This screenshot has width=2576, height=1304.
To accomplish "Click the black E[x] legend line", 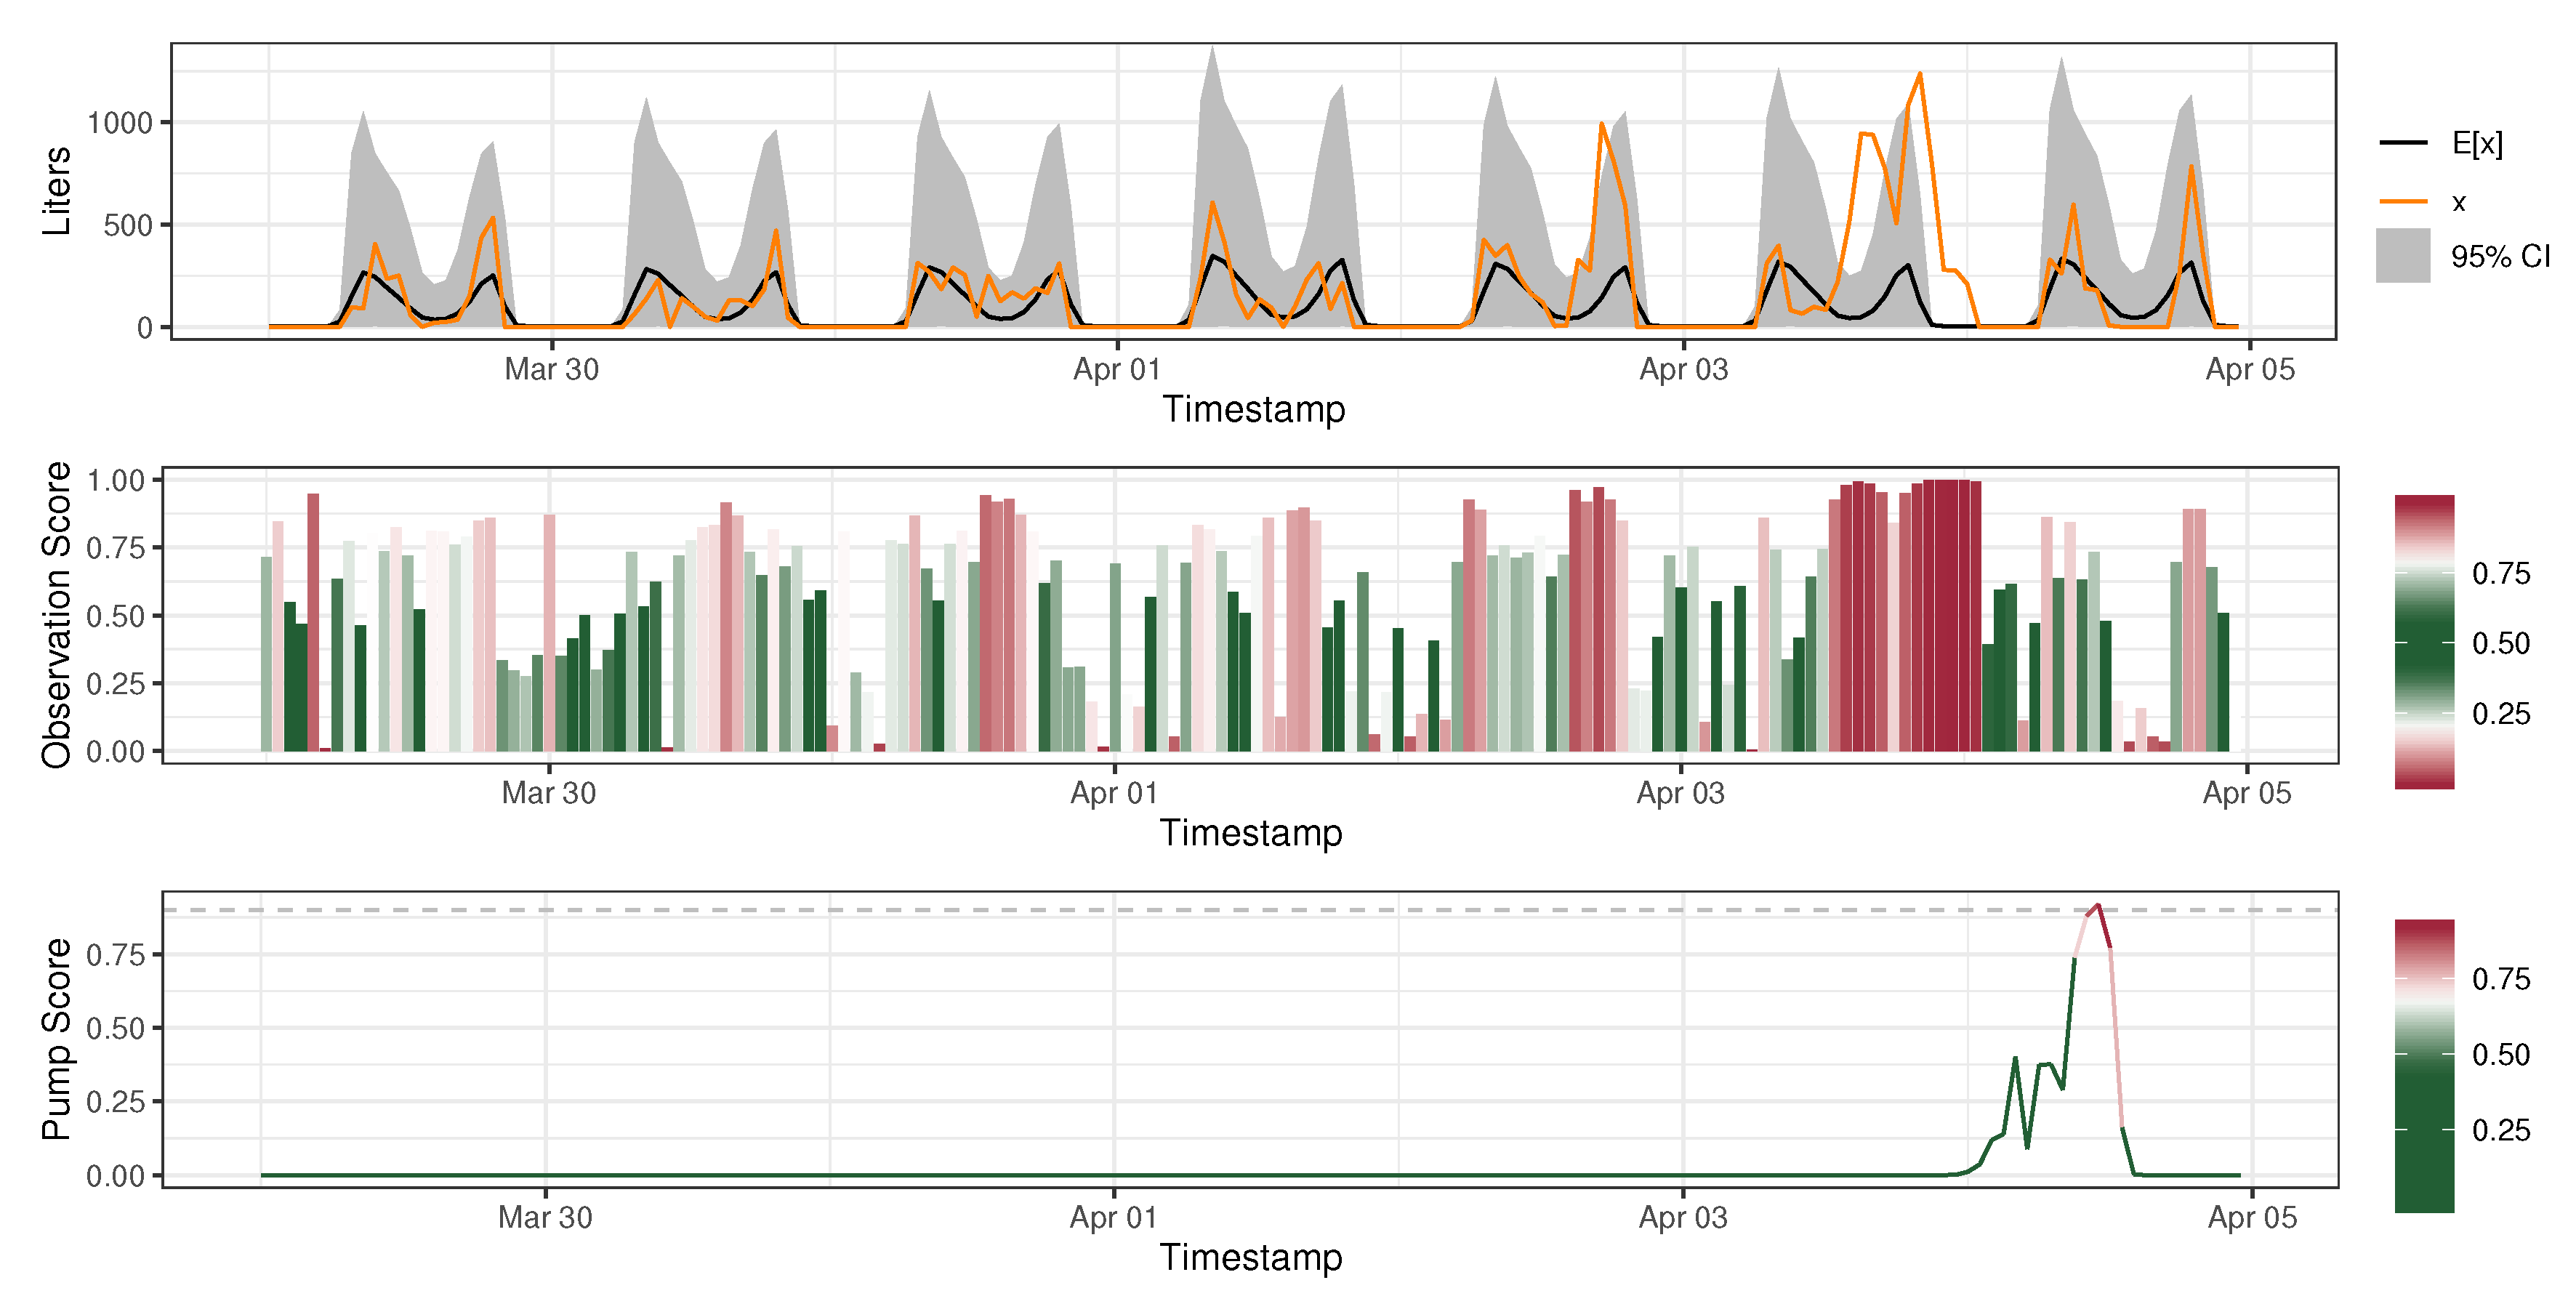I will [2403, 143].
